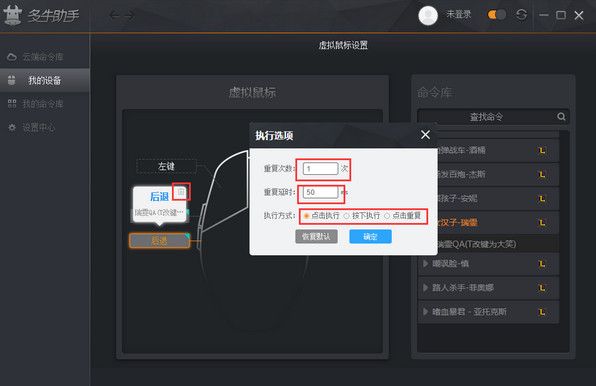Click L icon on 慎 row
596x386 pixels.
coord(542,264)
